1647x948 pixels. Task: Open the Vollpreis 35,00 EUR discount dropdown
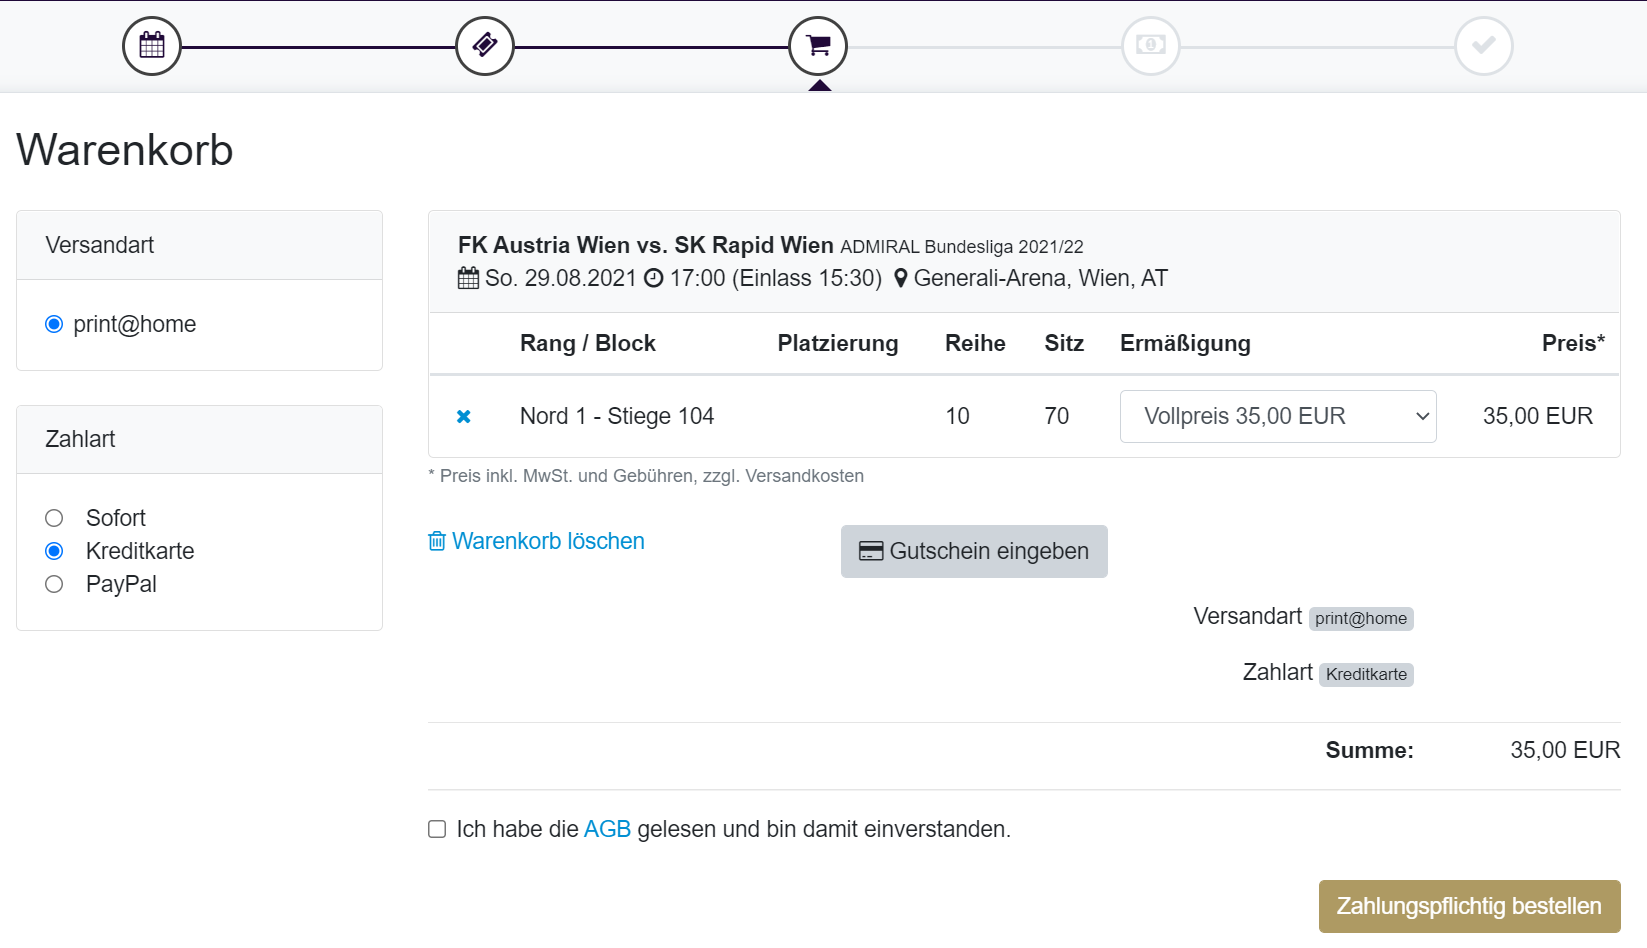pos(1278,416)
